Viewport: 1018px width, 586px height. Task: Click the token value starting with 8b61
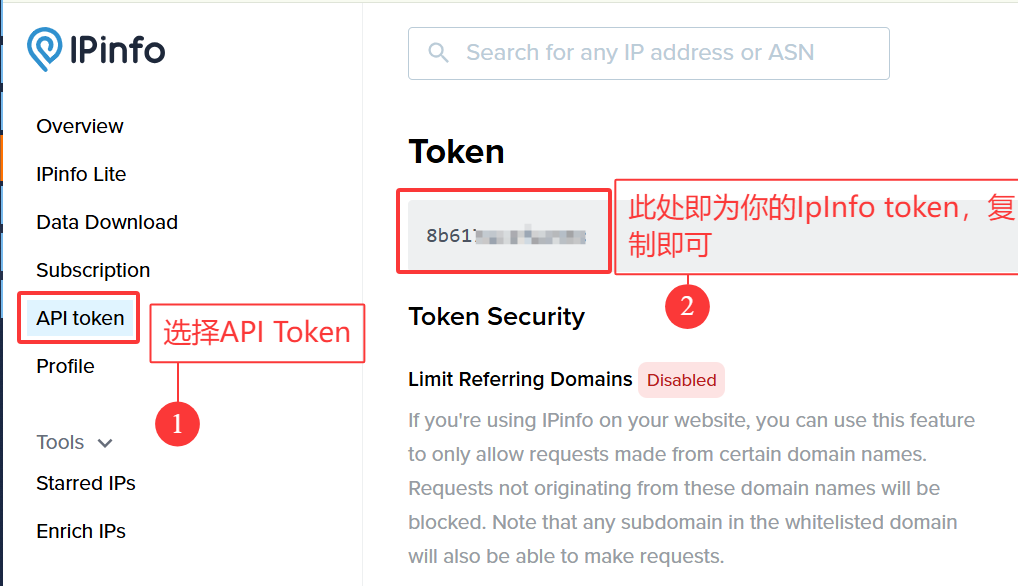(x=505, y=236)
